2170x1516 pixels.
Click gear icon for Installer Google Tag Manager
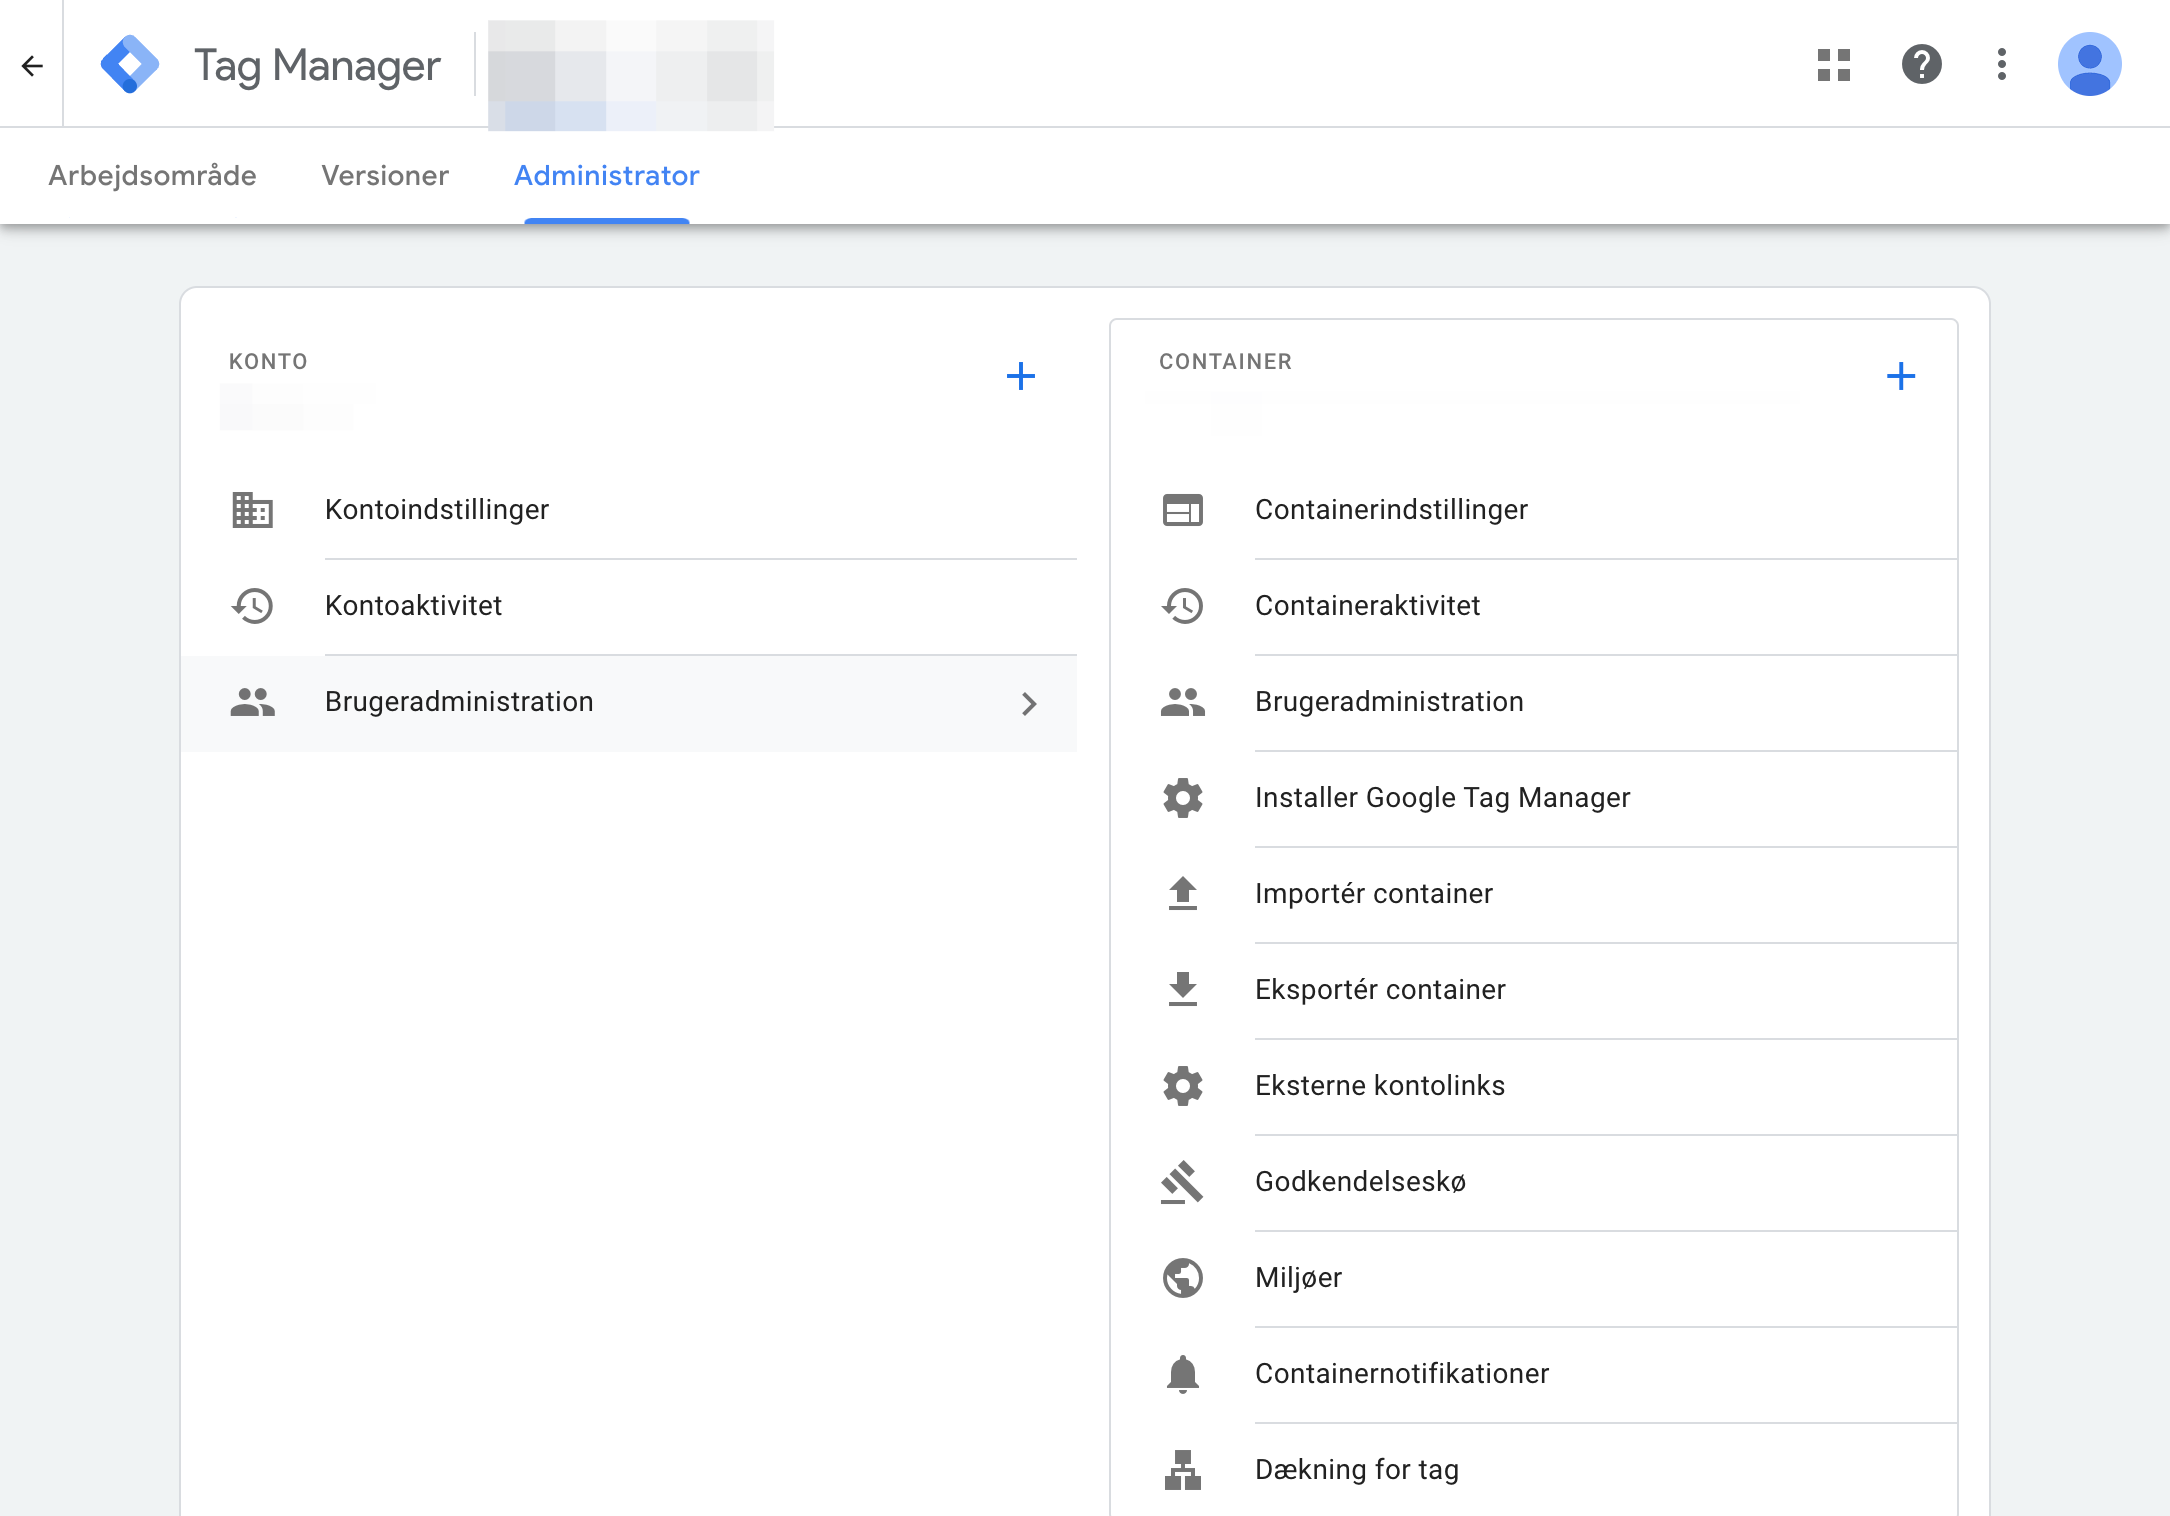pos(1182,798)
